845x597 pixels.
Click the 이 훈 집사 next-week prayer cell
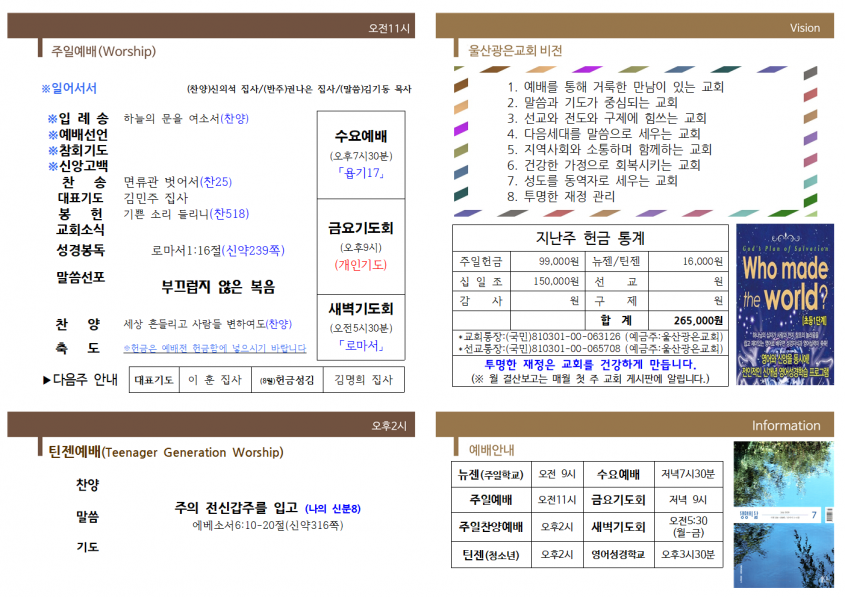pos(215,380)
